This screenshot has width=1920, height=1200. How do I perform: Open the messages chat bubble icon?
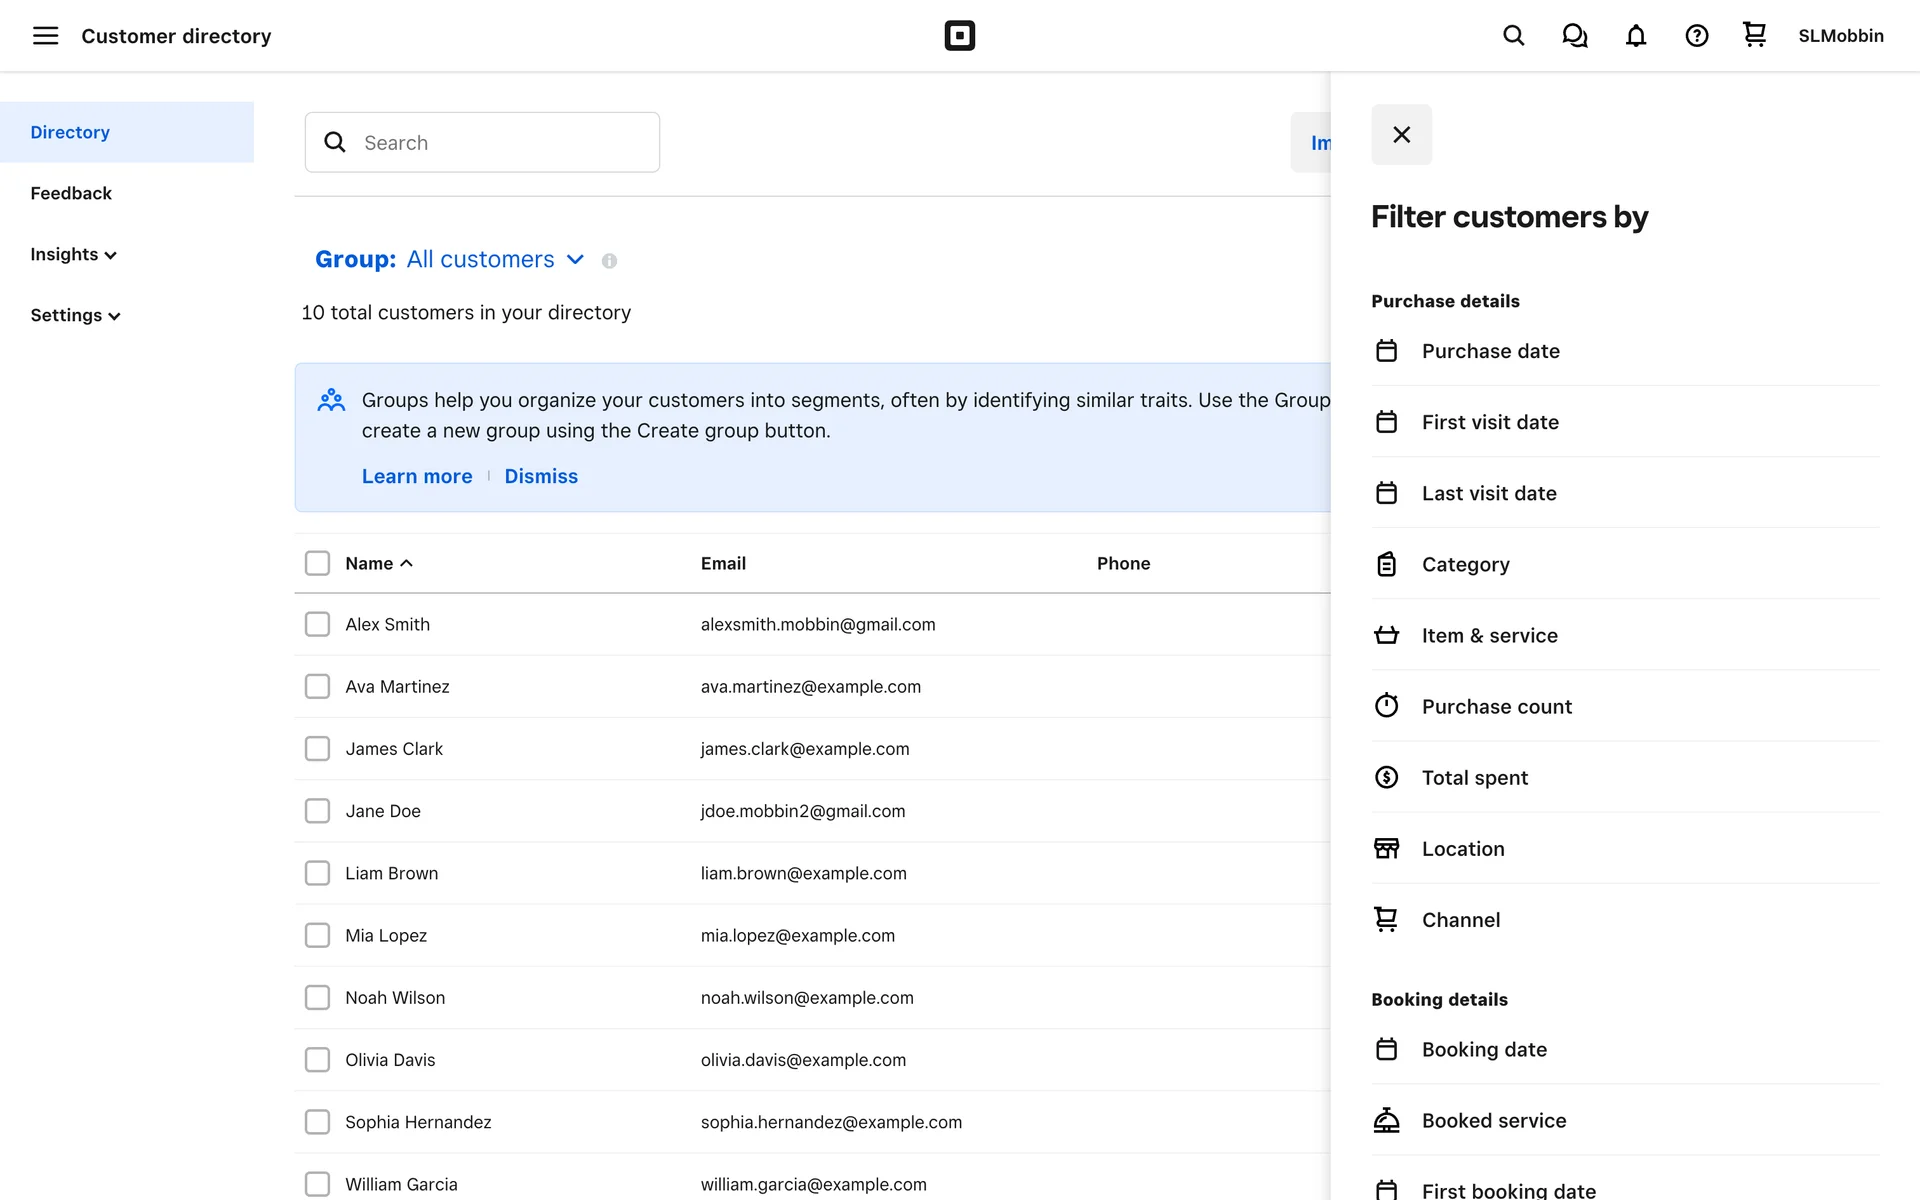[x=1574, y=36]
